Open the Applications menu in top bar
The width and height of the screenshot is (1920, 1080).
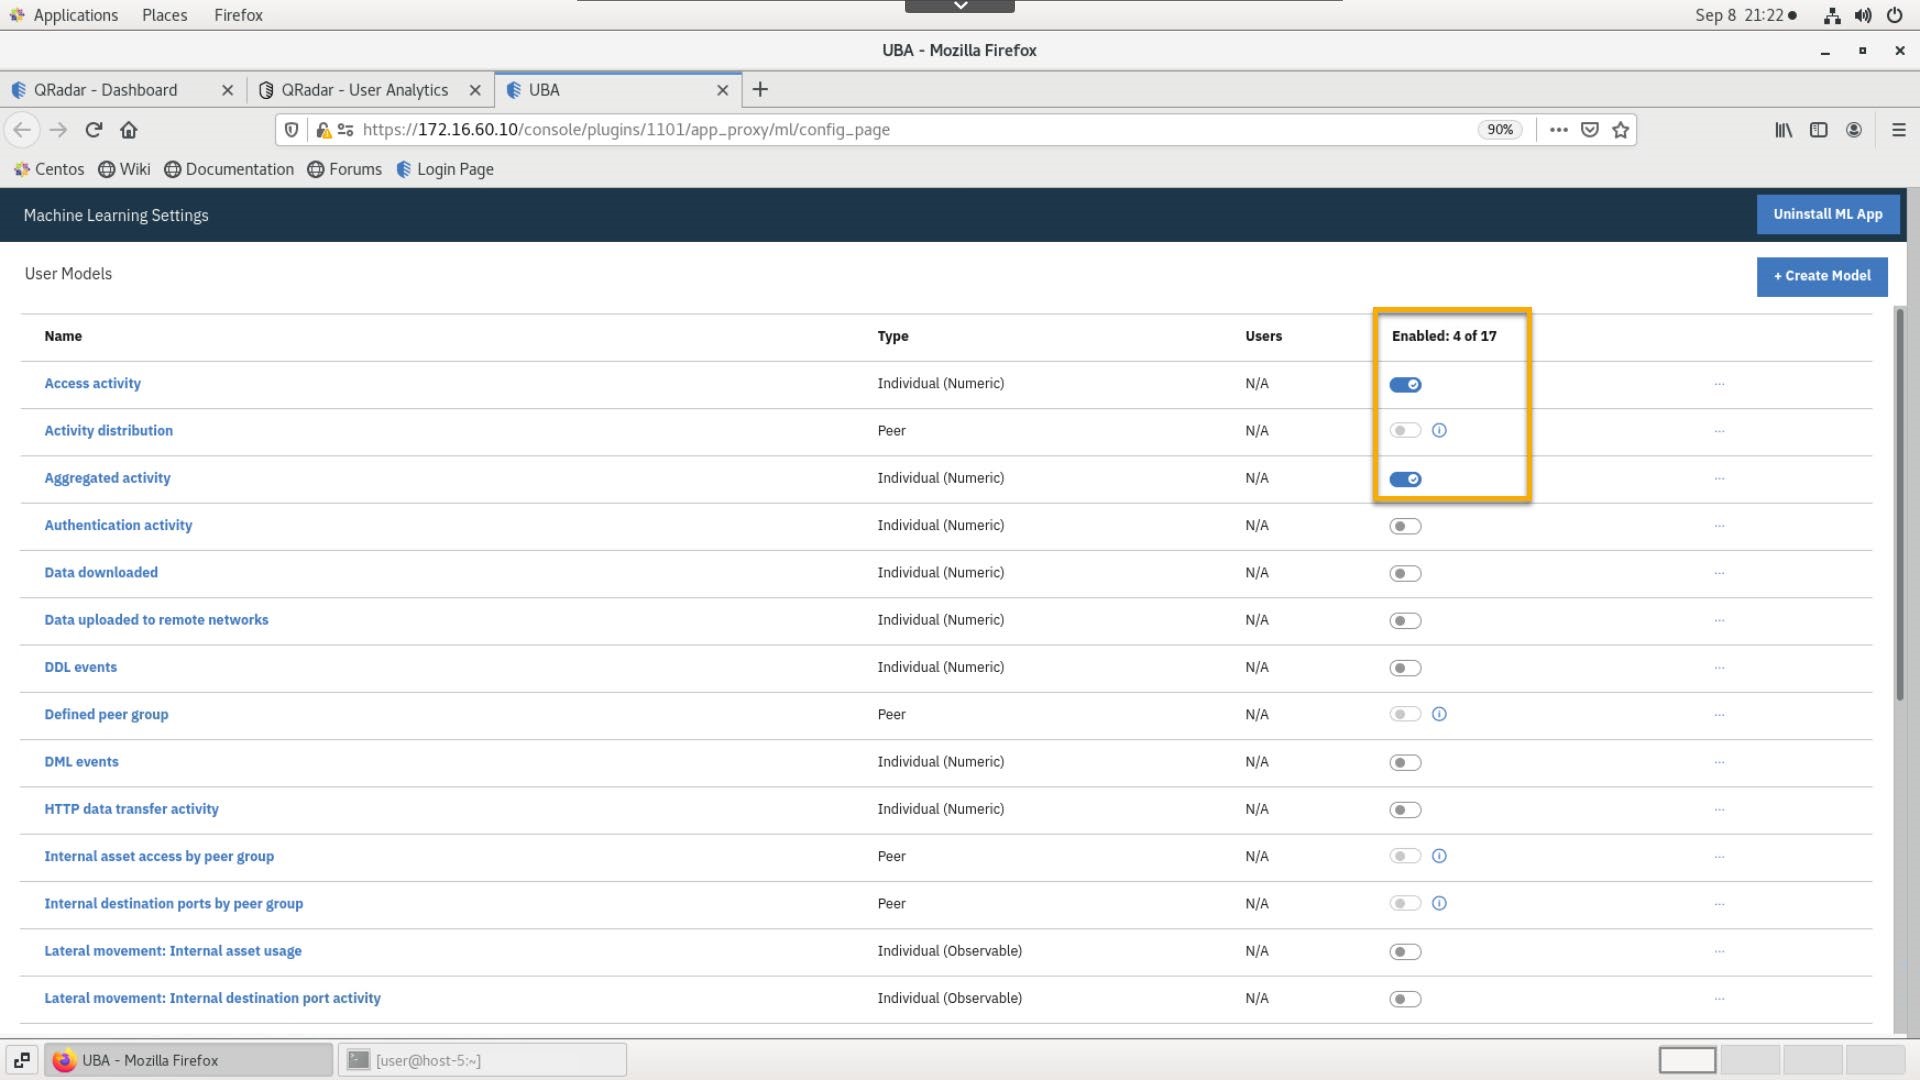pyautogui.click(x=75, y=15)
